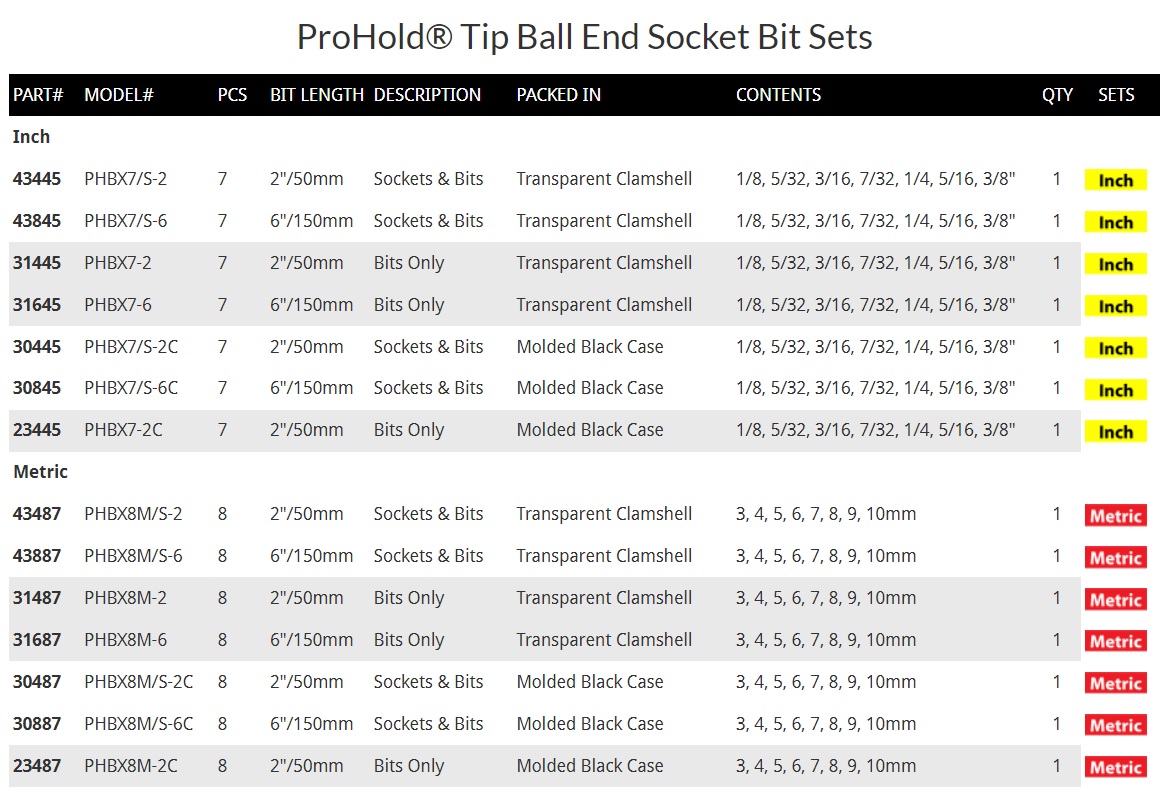Click the Metric section heading
Image resolution: width=1176 pixels, height=804 pixels.
41,472
